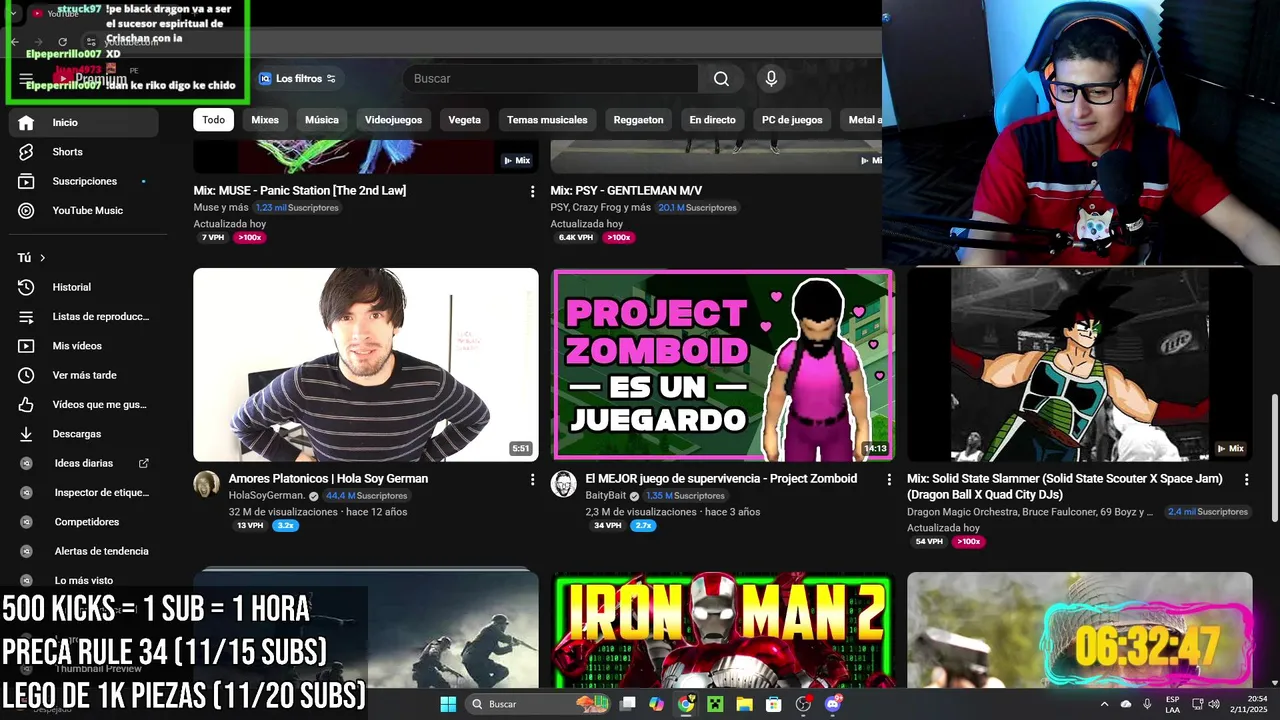Show hidden system tray icons

click(x=1104, y=704)
